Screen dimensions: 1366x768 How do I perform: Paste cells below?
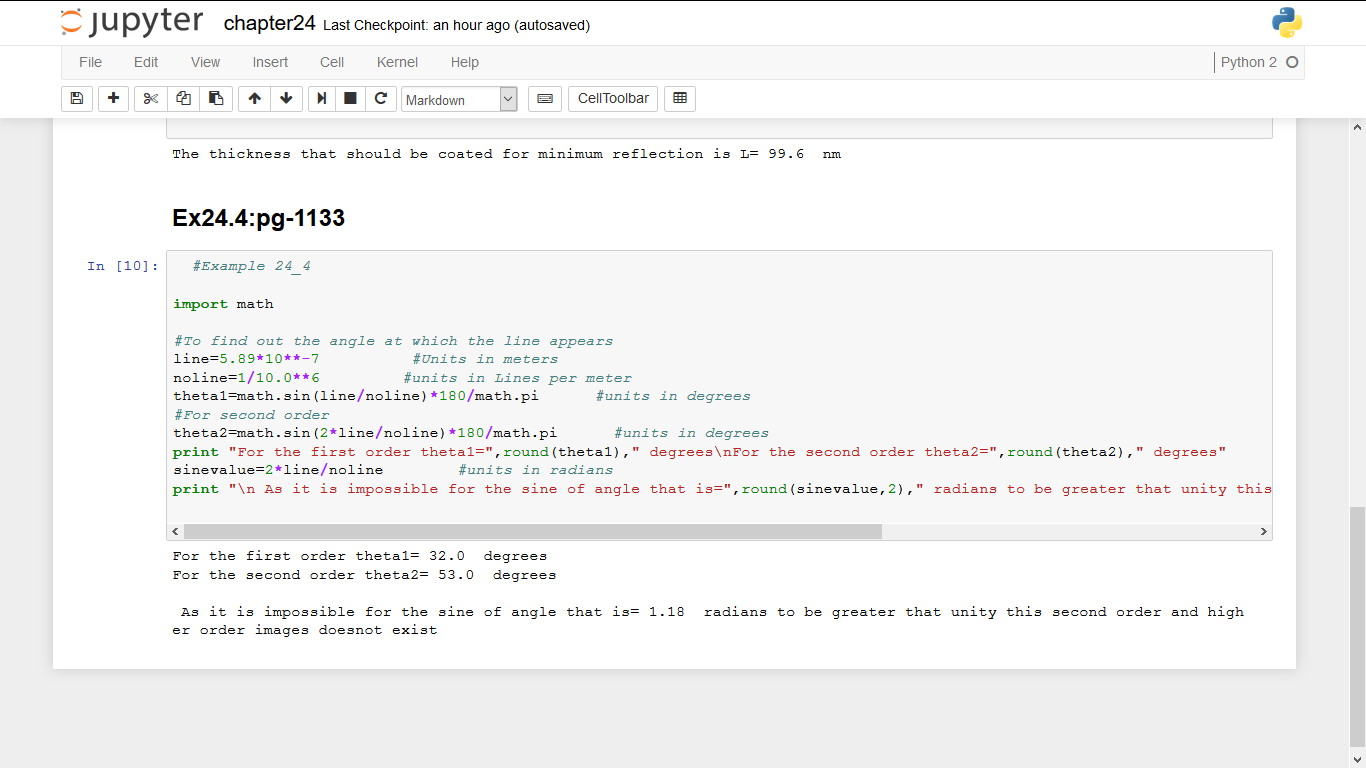215,98
